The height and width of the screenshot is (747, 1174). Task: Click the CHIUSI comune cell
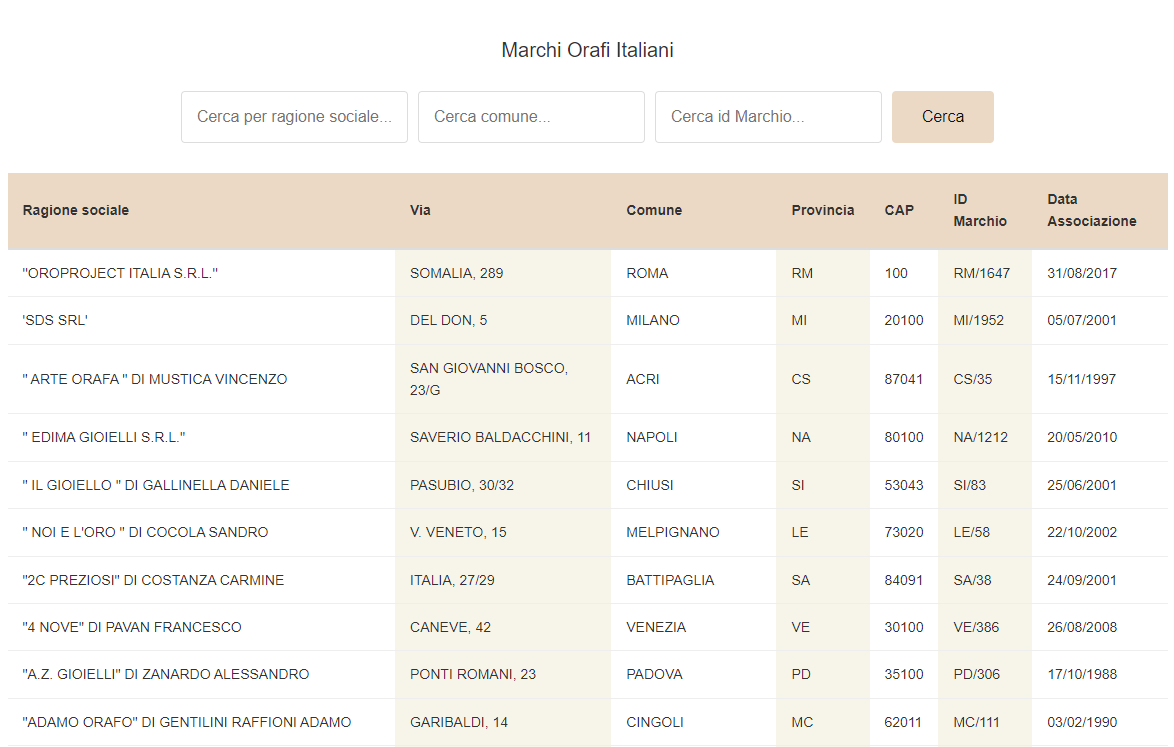pyautogui.click(x=650, y=485)
